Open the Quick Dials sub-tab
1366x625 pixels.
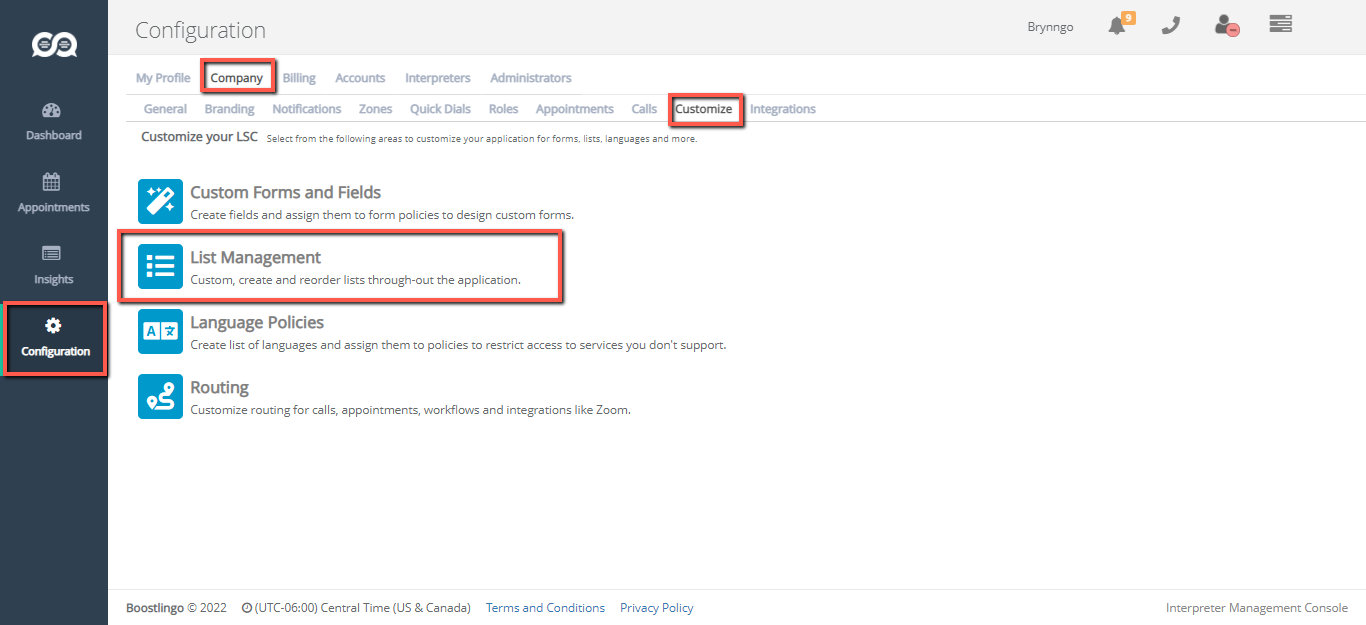click(x=440, y=109)
